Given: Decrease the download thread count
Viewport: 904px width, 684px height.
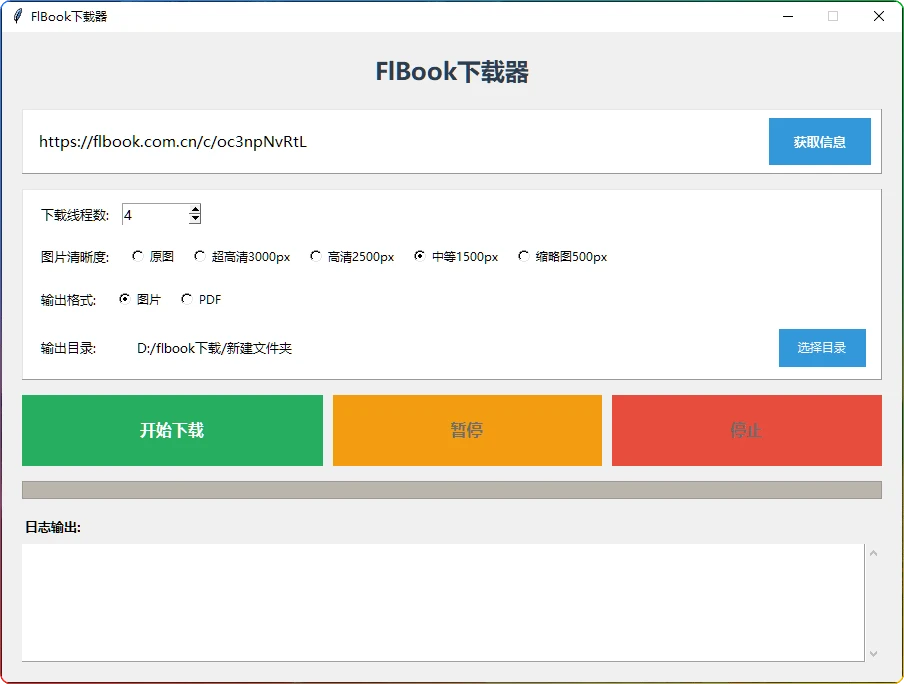Looking at the screenshot, I should pyautogui.click(x=194, y=218).
